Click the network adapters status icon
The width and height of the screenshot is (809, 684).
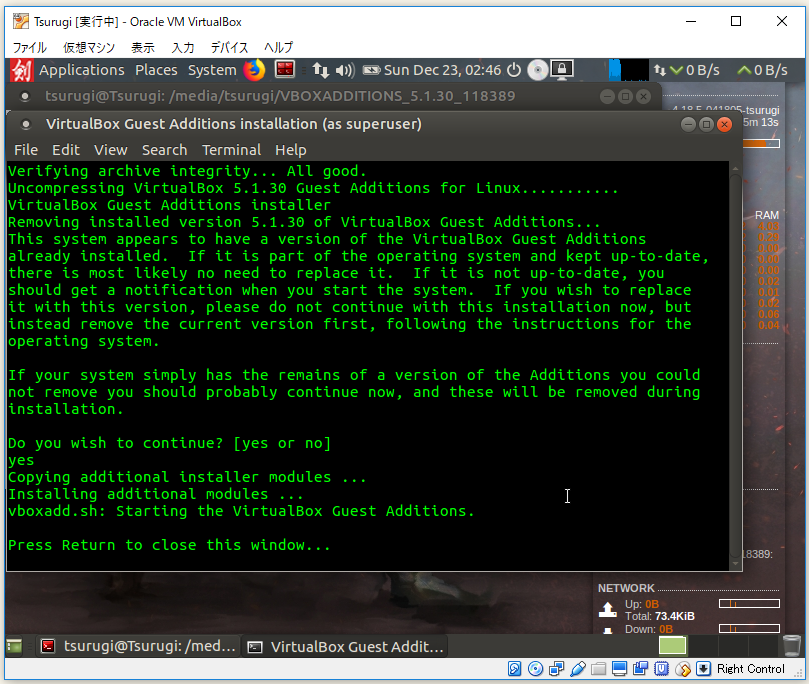[x=557, y=669]
